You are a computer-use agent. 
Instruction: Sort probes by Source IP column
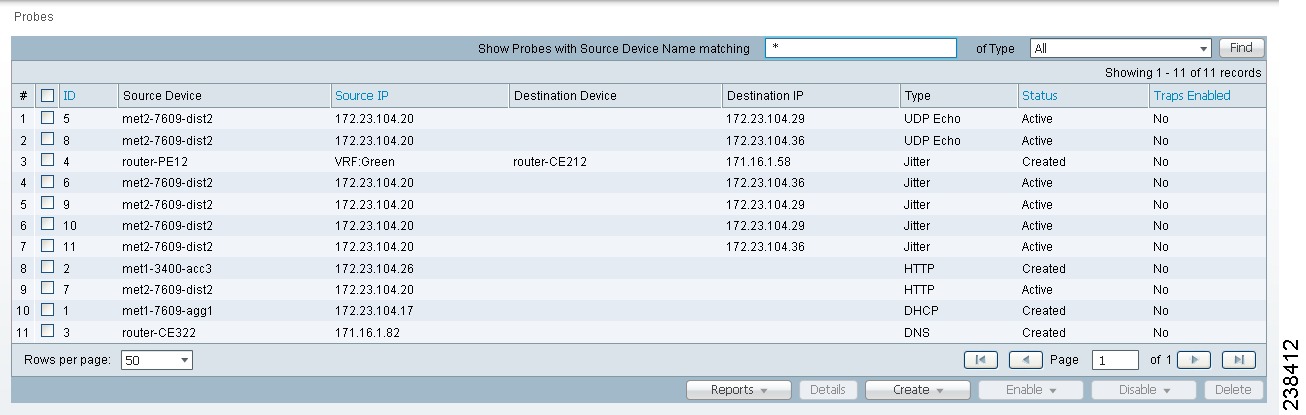coord(362,96)
